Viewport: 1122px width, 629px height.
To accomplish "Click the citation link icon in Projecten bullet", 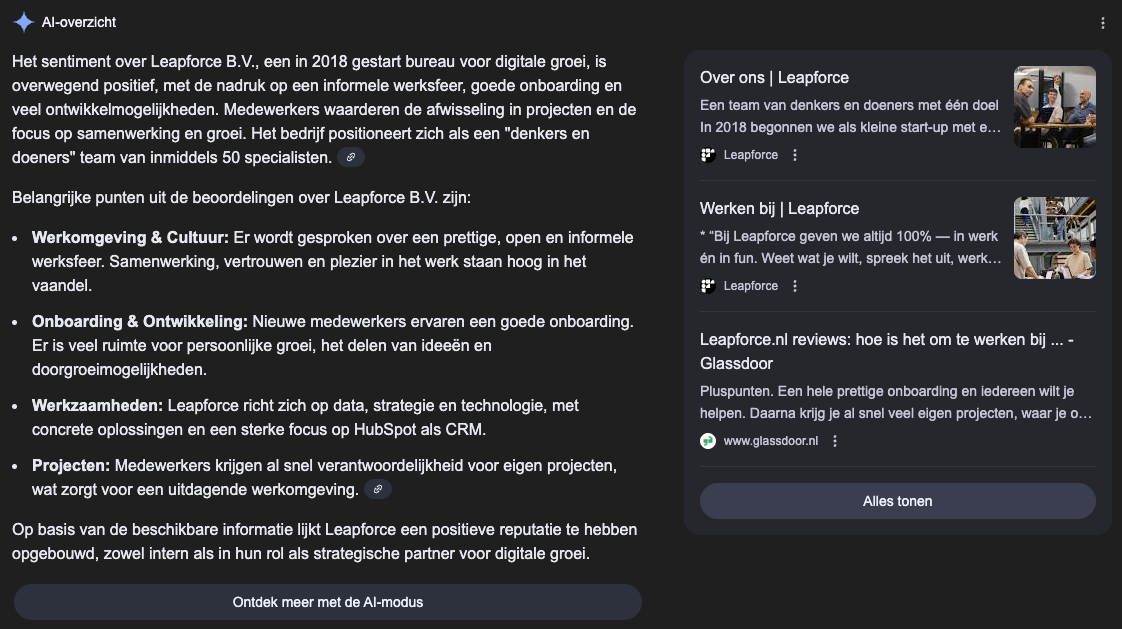I will [x=377, y=489].
